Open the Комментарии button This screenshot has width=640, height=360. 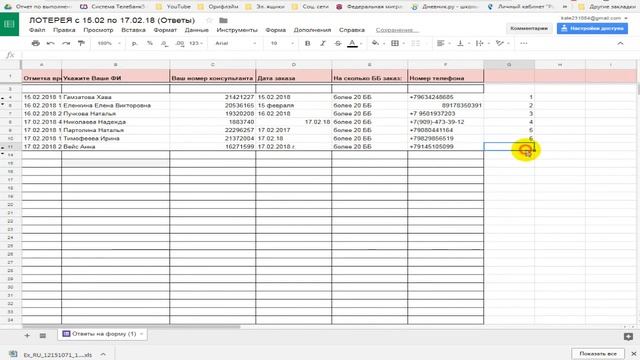(x=529, y=28)
